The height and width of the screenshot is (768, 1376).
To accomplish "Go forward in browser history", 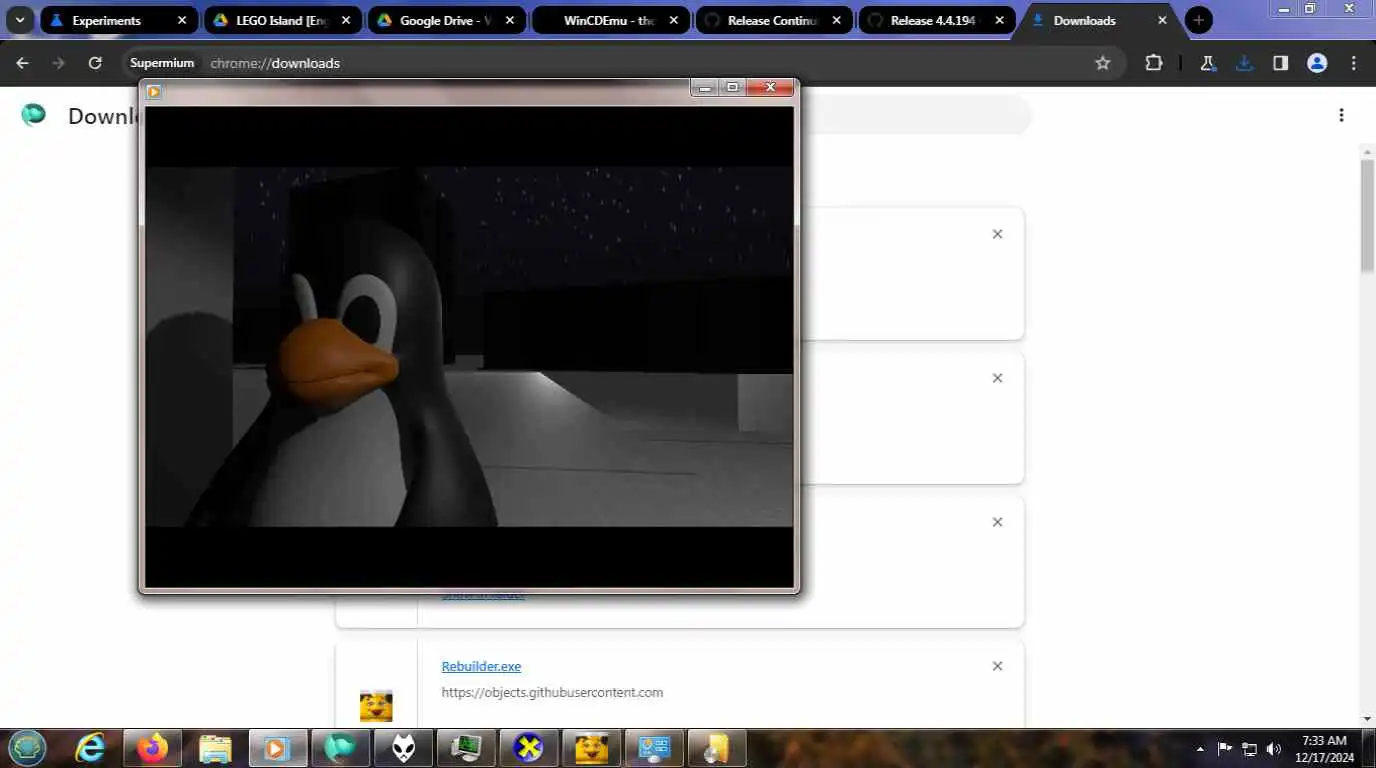I will coord(58,63).
